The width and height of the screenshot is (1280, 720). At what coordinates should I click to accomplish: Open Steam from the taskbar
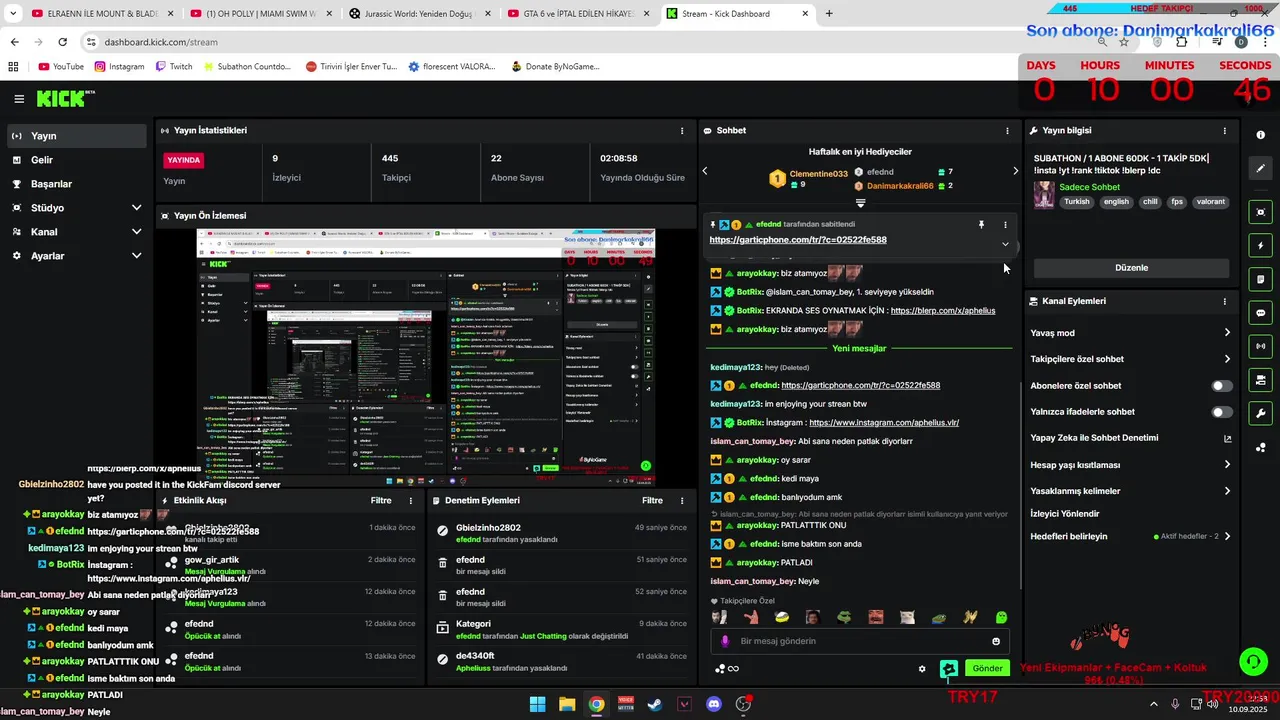(x=655, y=704)
